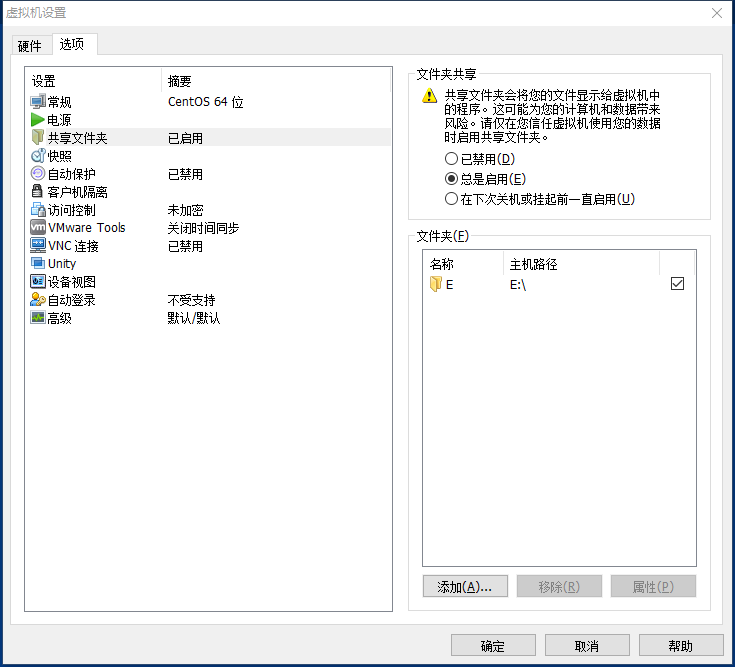Select the Unity row label
This screenshot has width=735, height=667.
62,263
